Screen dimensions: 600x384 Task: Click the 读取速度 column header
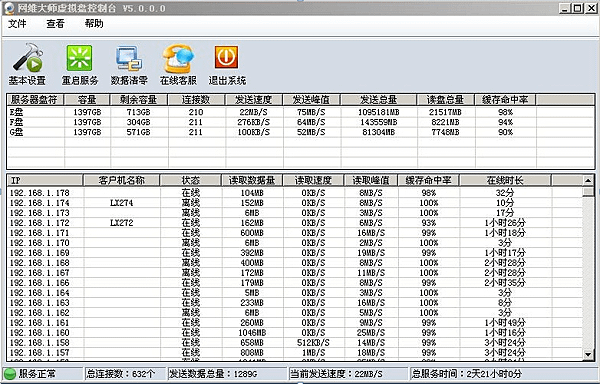click(x=313, y=180)
